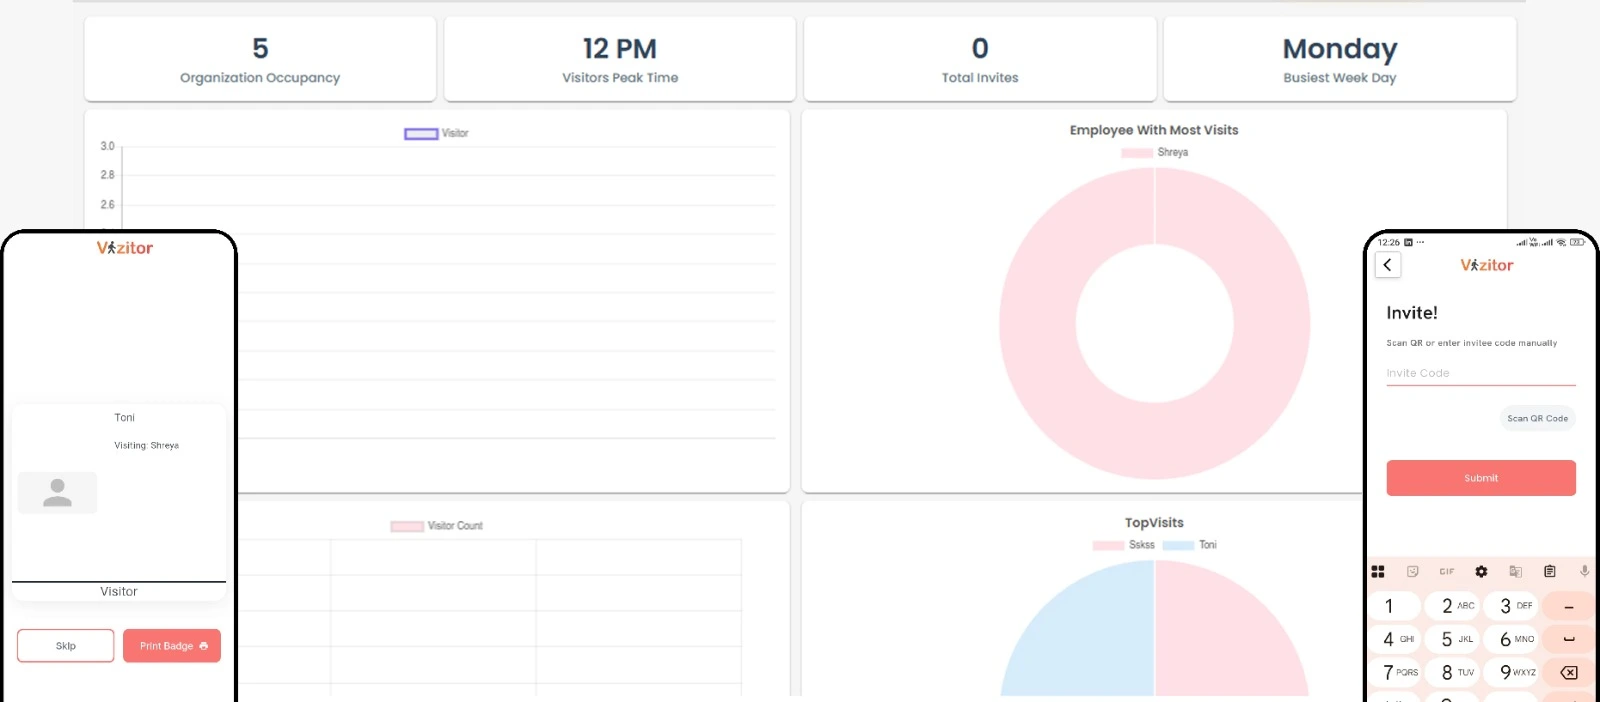This screenshot has width=1600, height=702.
Task: Tap keypad number 9 WXYZ
Action: point(1512,672)
